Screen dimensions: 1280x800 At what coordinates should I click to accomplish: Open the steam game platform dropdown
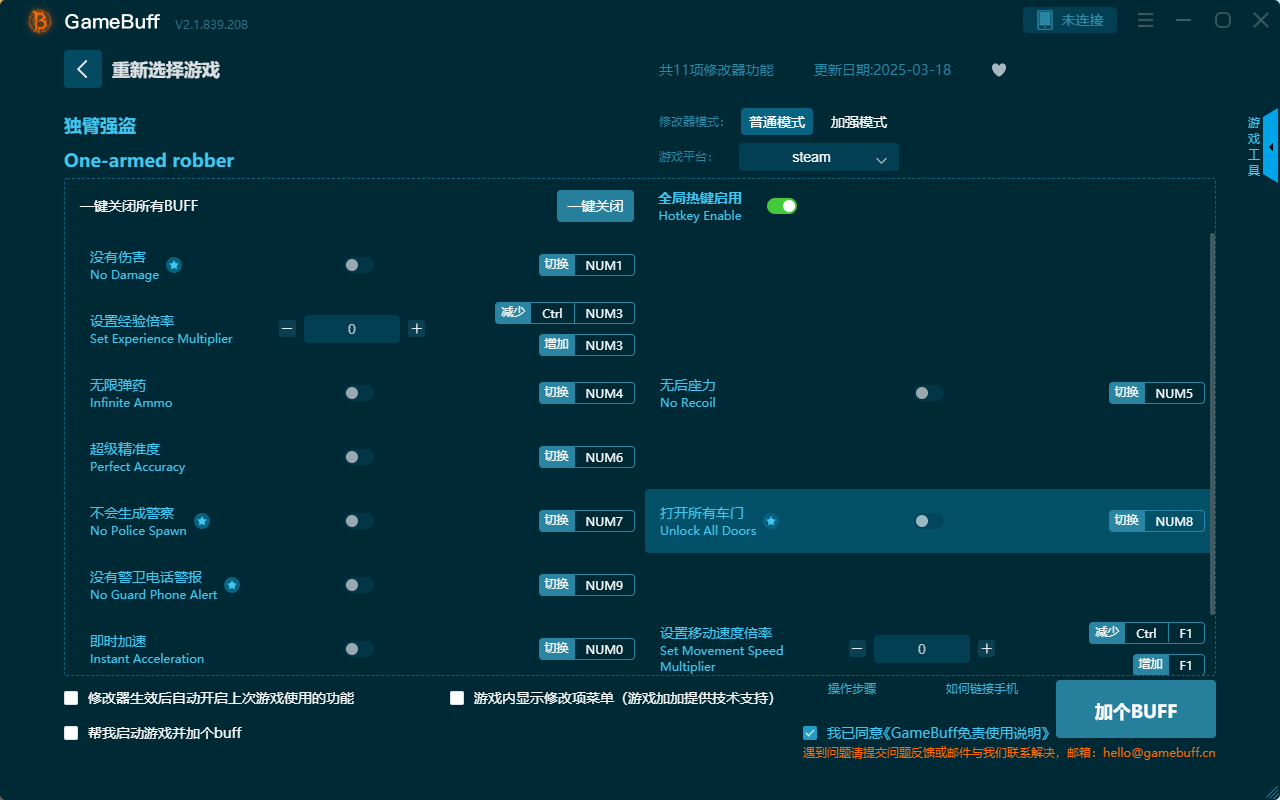click(818, 157)
